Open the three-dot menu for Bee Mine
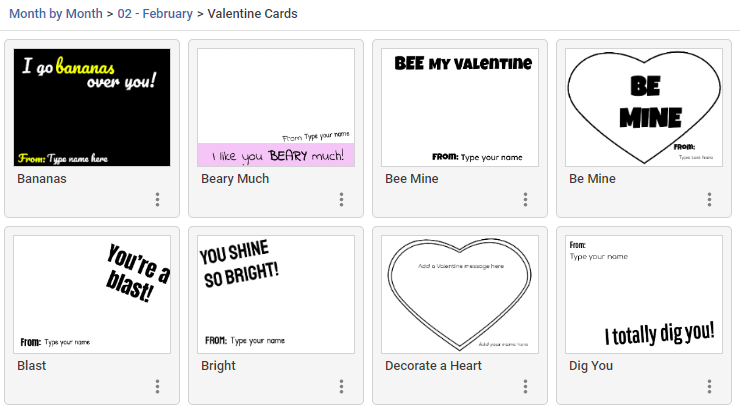Screen dimensions: 740x410 525,200
